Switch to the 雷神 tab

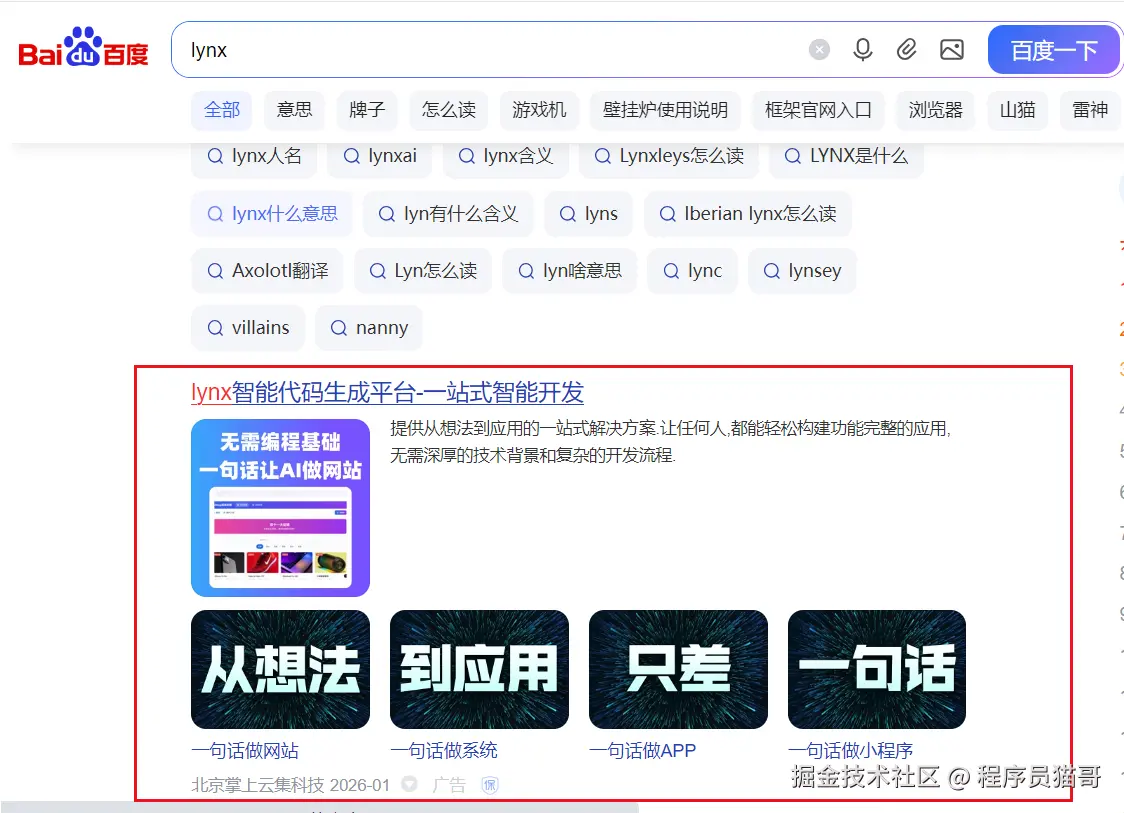(1090, 110)
